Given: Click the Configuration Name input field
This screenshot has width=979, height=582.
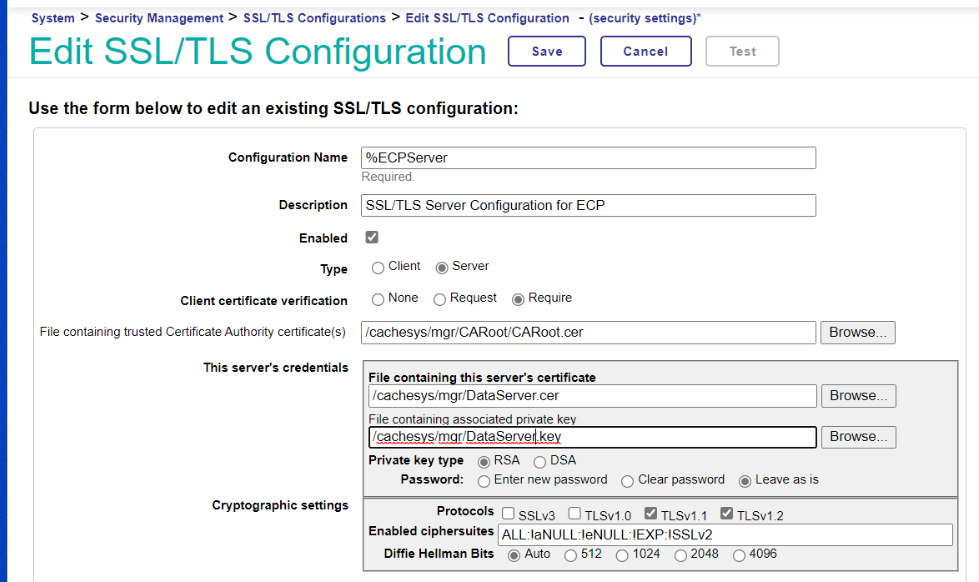Looking at the screenshot, I should click(x=588, y=158).
